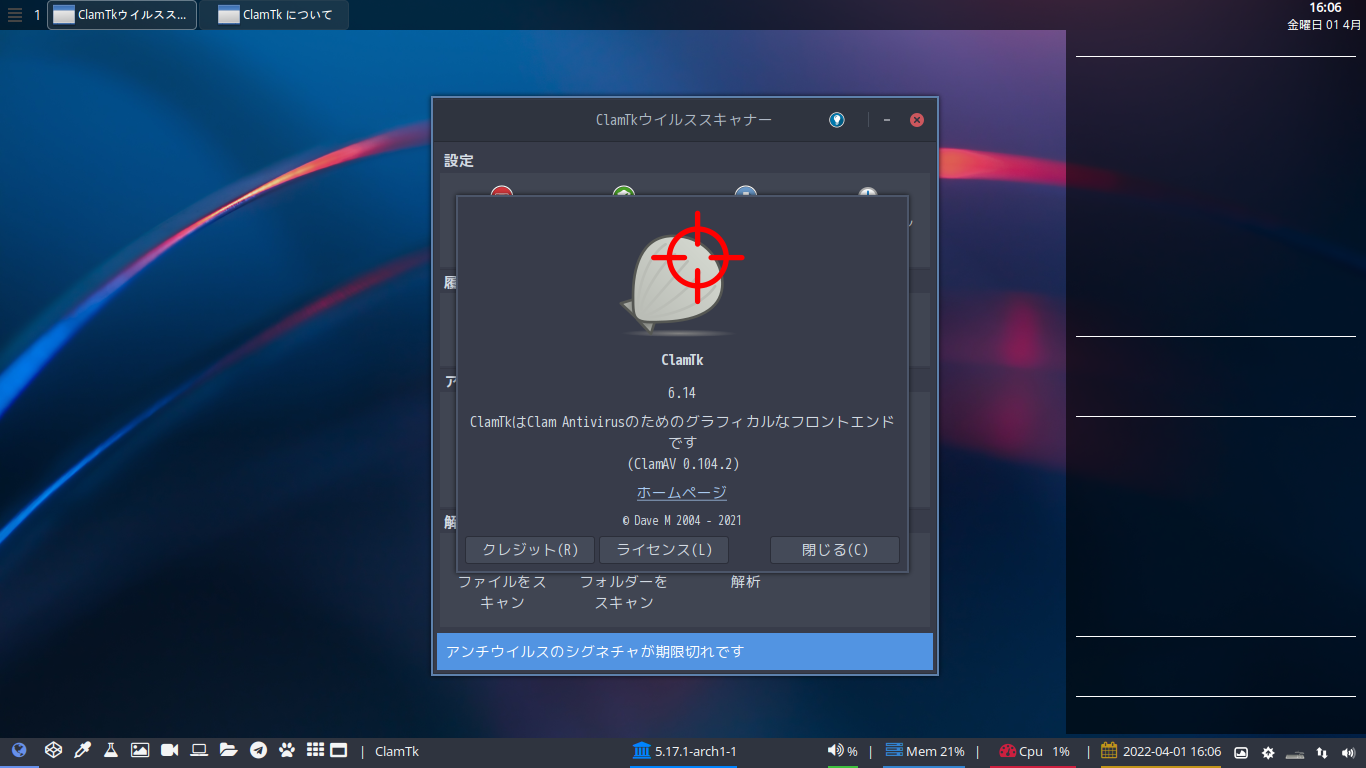Launch the flask icon in bottom panel
The image size is (1366, 768).
coord(111,750)
